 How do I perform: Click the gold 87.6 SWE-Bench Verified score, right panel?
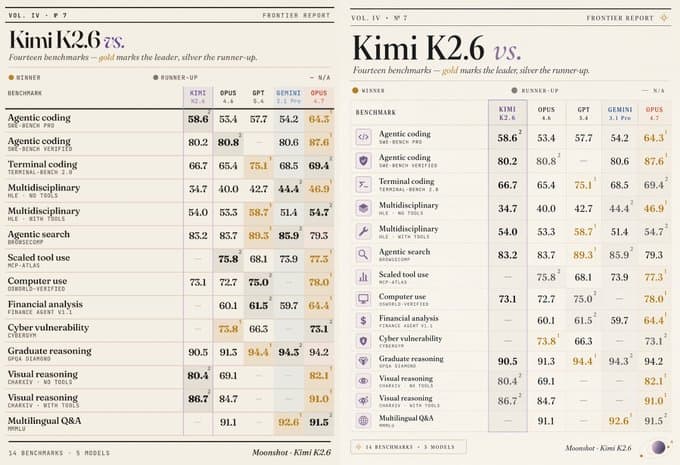(x=654, y=161)
